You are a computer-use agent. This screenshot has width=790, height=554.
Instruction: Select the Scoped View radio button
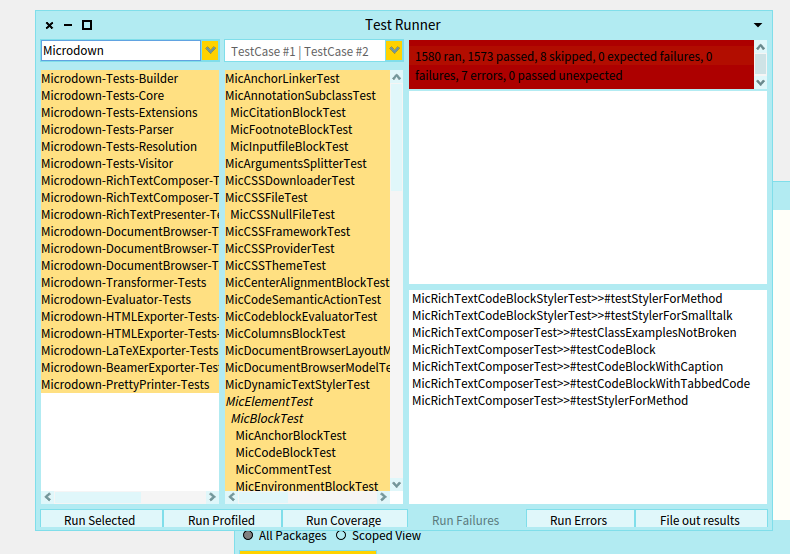click(341, 535)
